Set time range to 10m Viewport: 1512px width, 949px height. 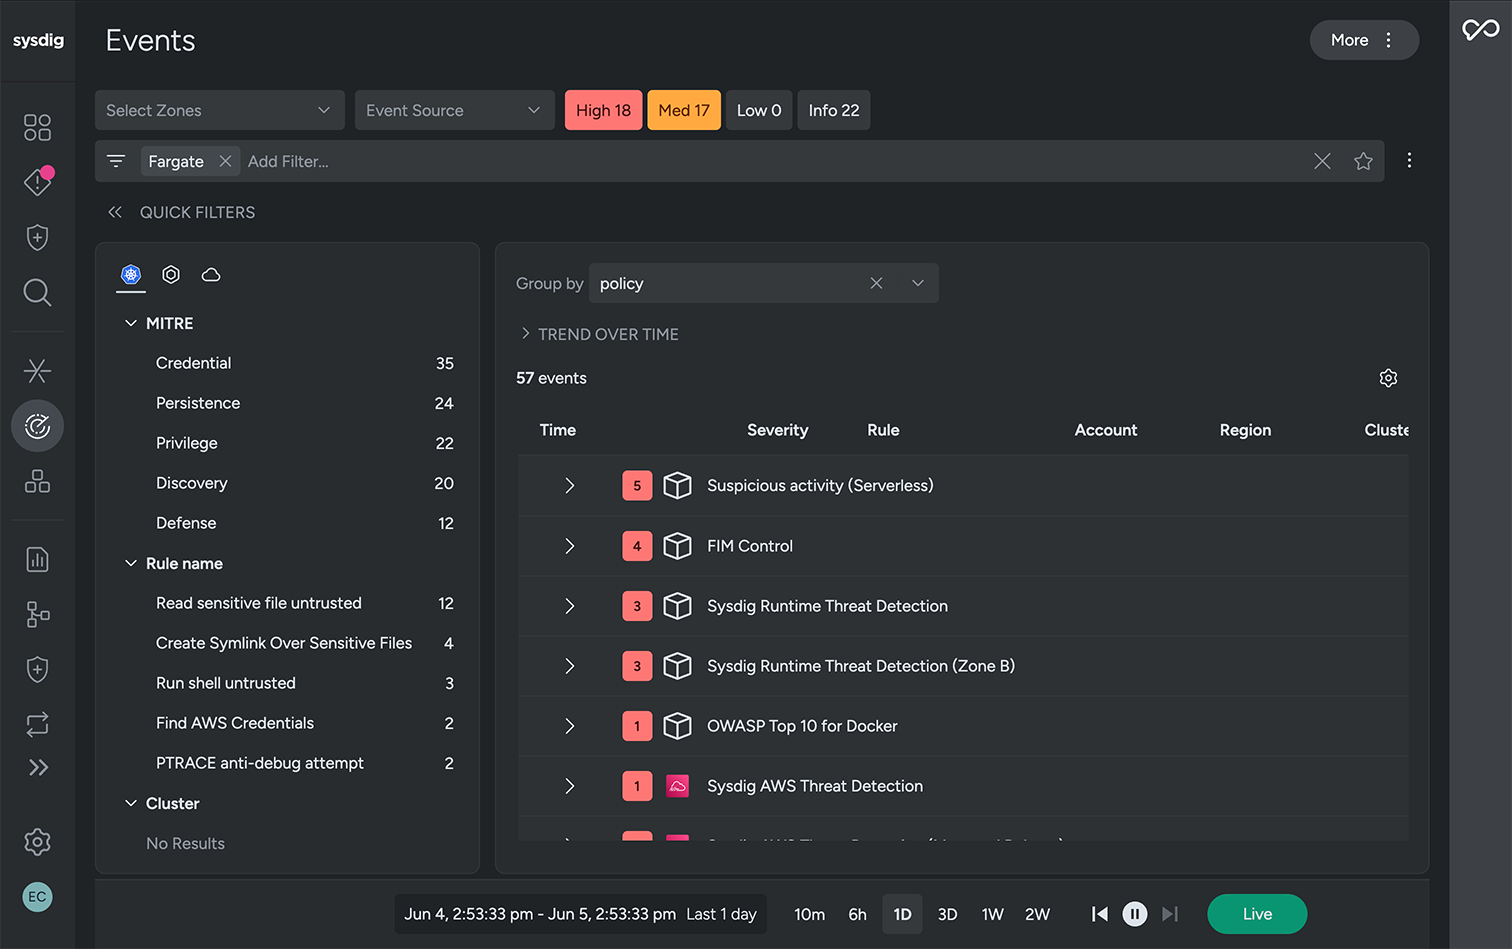pyautogui.click(x=809, y=914)
